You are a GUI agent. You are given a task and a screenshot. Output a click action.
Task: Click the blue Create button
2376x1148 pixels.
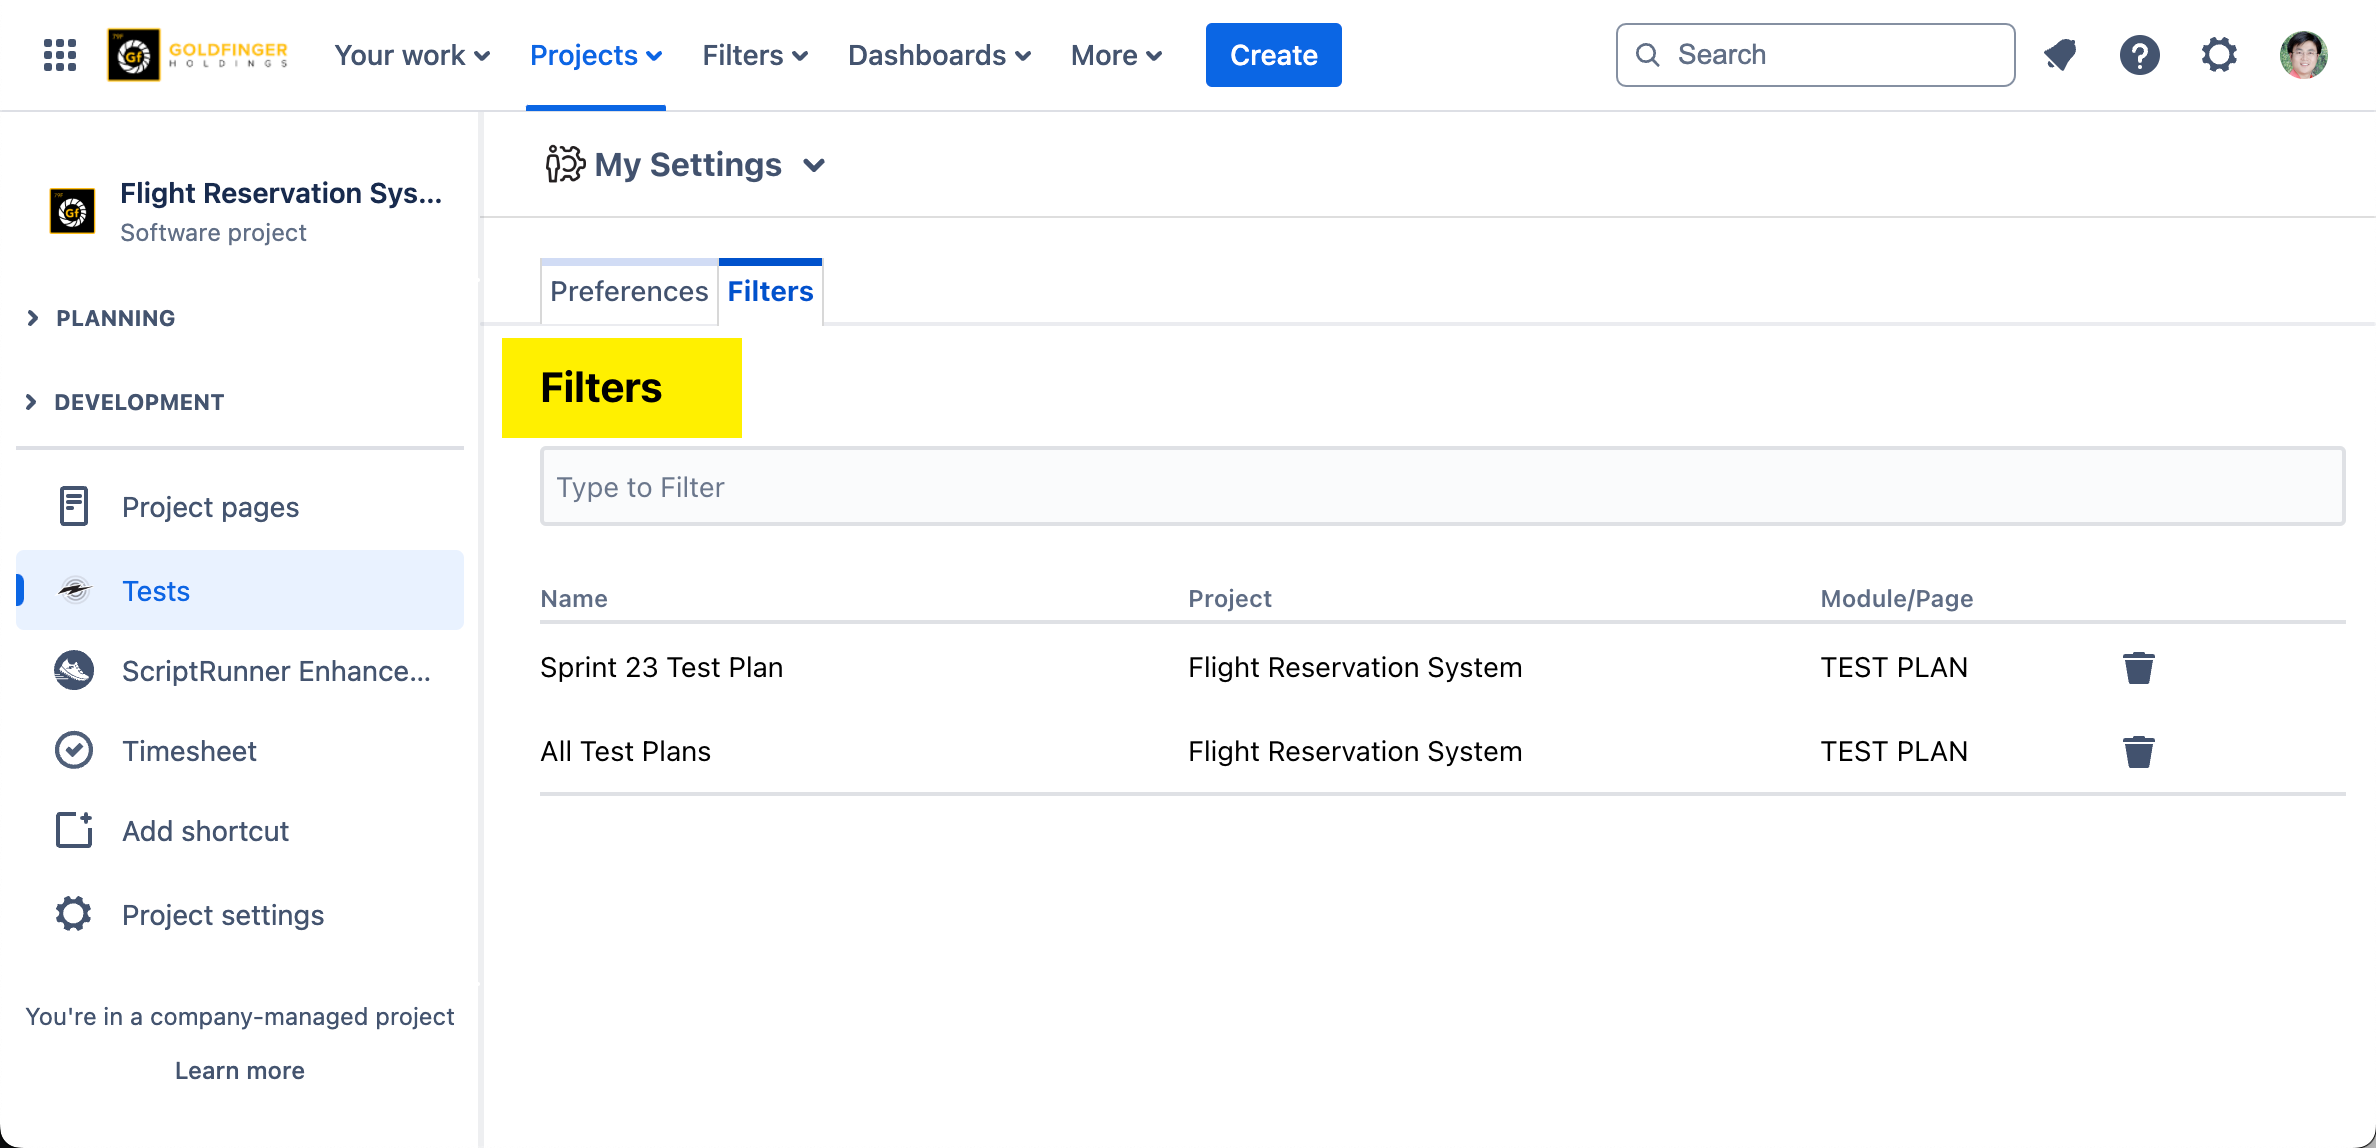point(1273,55)
